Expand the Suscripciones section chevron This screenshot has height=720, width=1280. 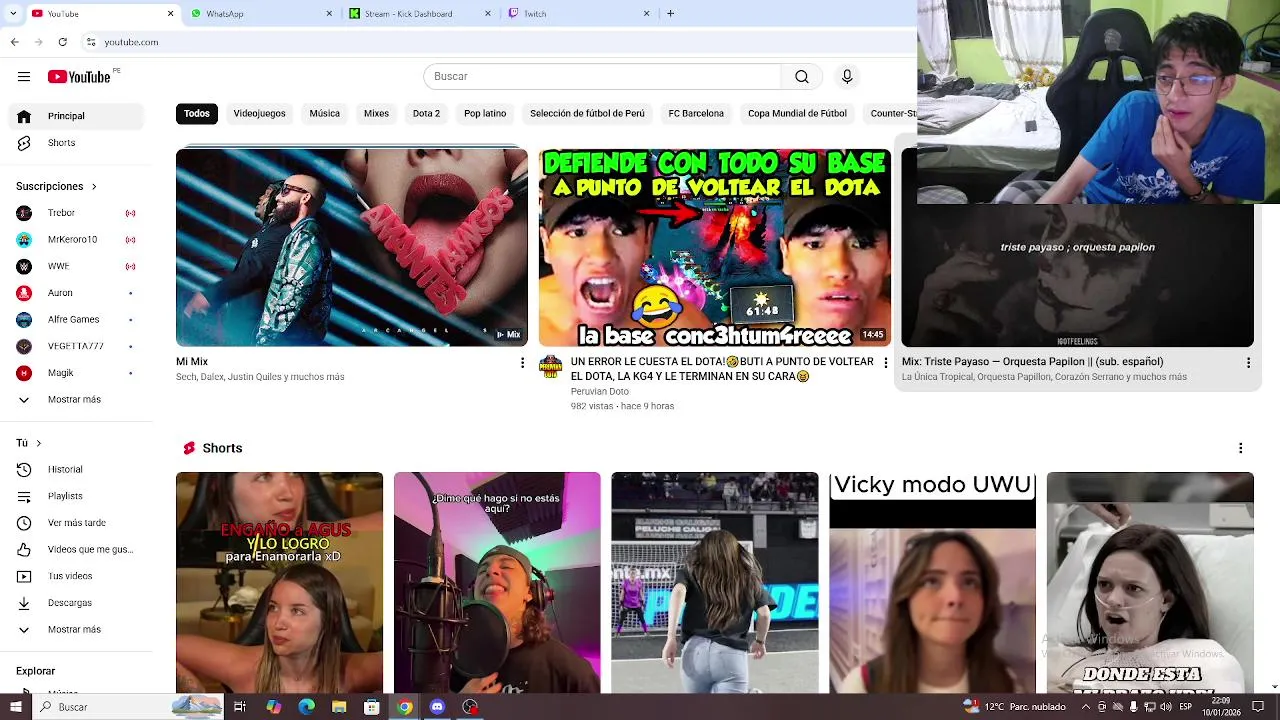click(94, 186)
